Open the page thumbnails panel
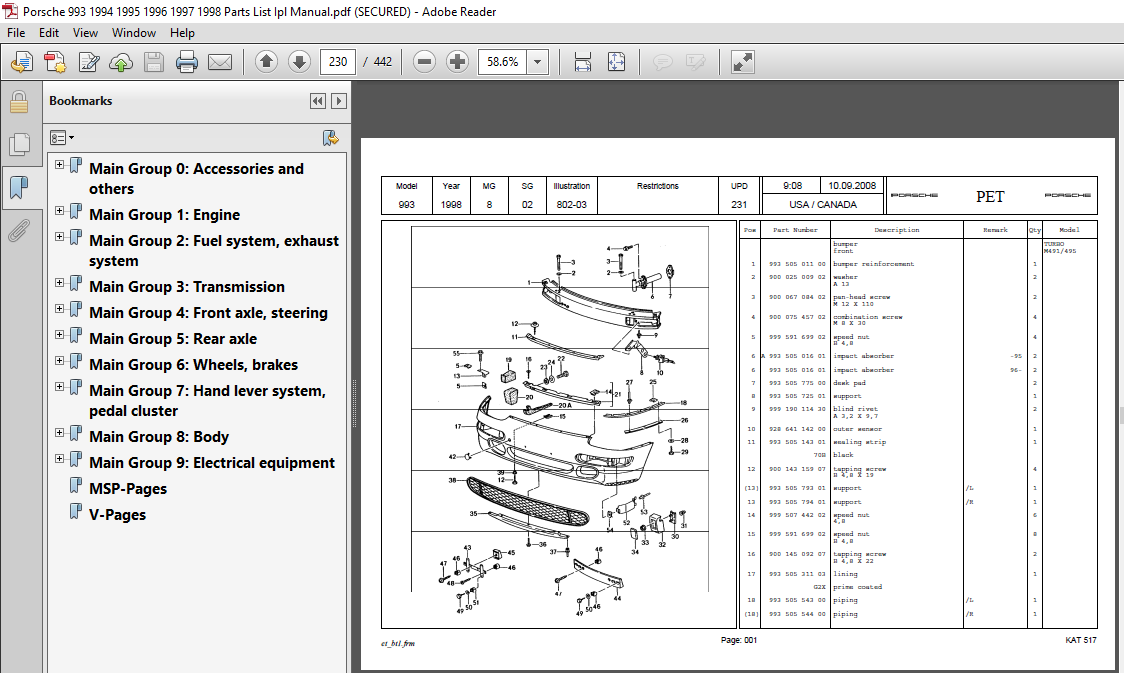 (19, 145)
